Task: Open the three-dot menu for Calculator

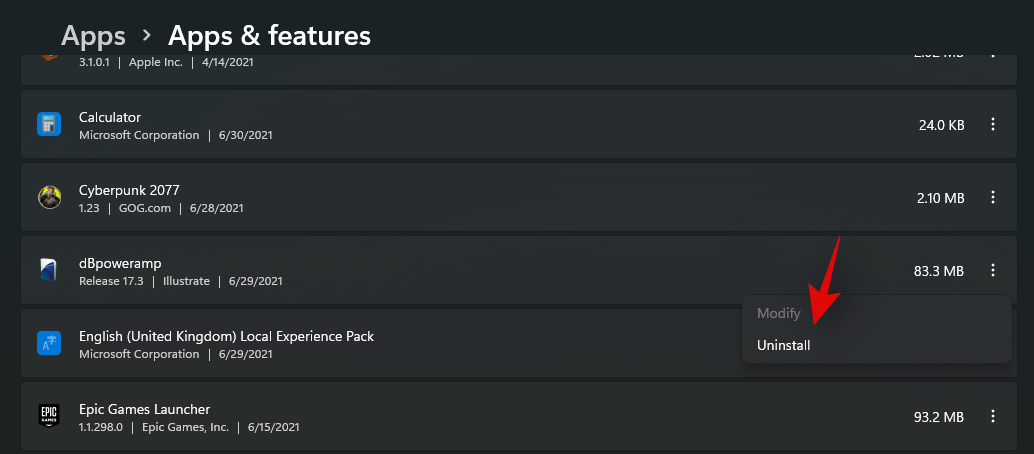Action: tap(993, 125)
